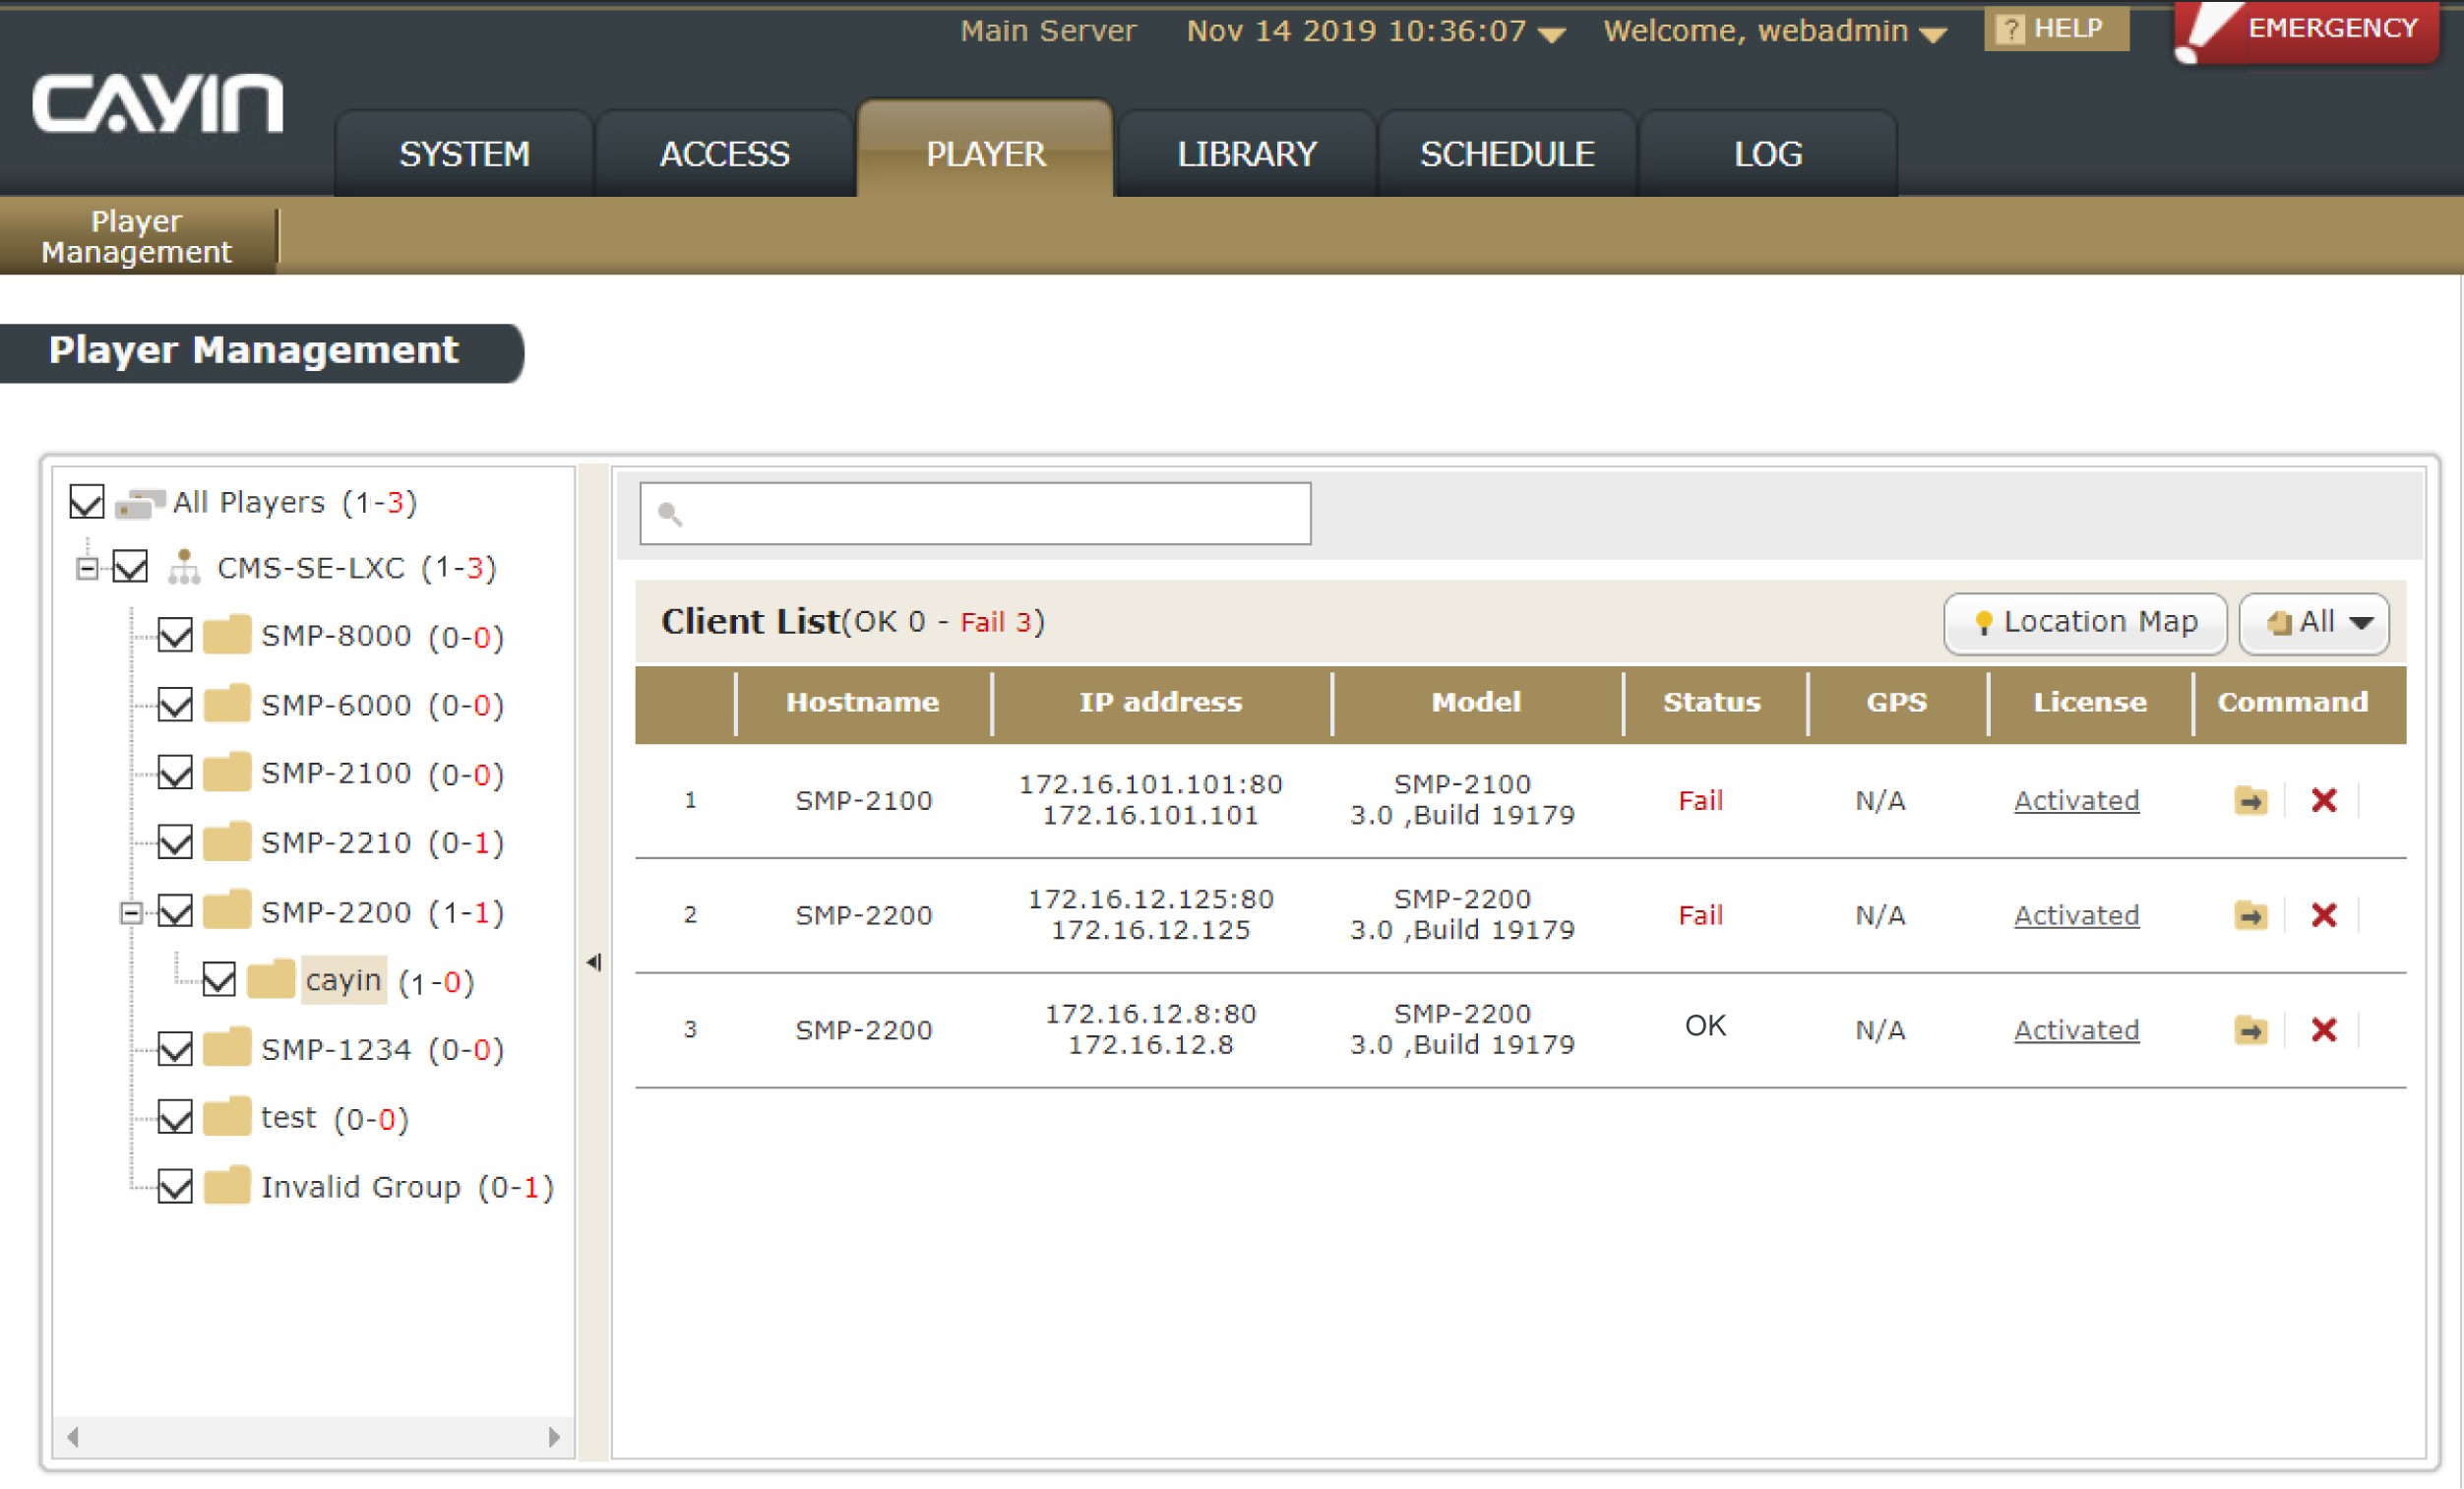Screen dimensions: 2464x1489
Task: Uncheck the SMP-1234 group checkbox
Action: point(176,1048)
